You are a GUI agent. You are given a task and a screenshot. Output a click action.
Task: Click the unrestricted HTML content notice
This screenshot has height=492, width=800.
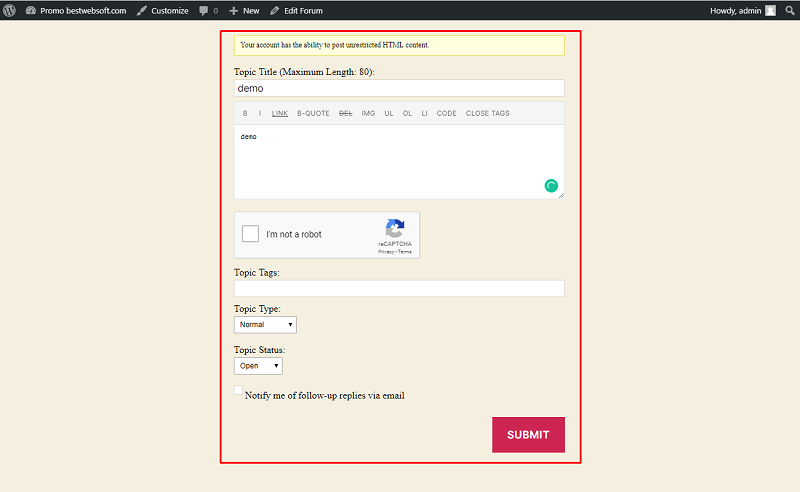pyautogui.click(x=399, y=45)
